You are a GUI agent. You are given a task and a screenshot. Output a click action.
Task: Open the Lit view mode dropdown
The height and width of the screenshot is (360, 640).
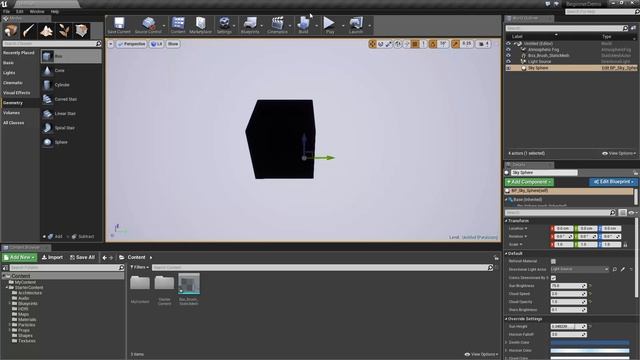tap(156, 44)
